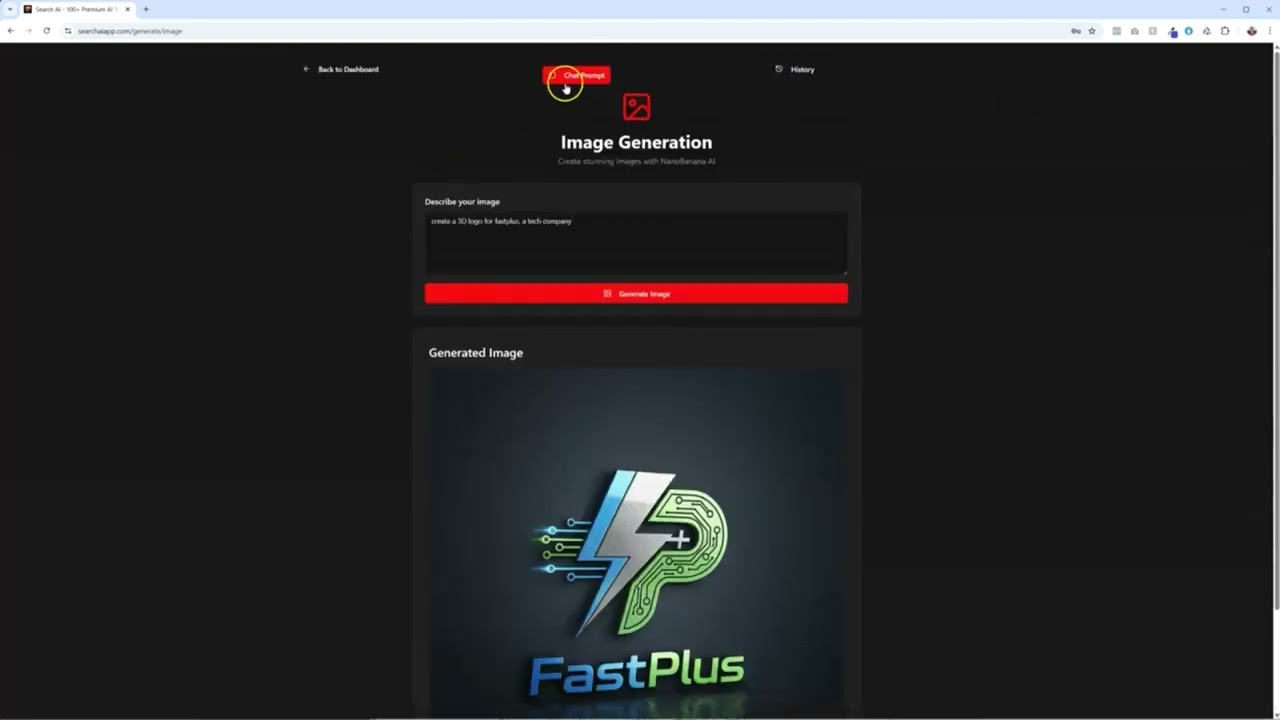
Task: Click into the Describe your image text box
Action: [x=636, y=243]
